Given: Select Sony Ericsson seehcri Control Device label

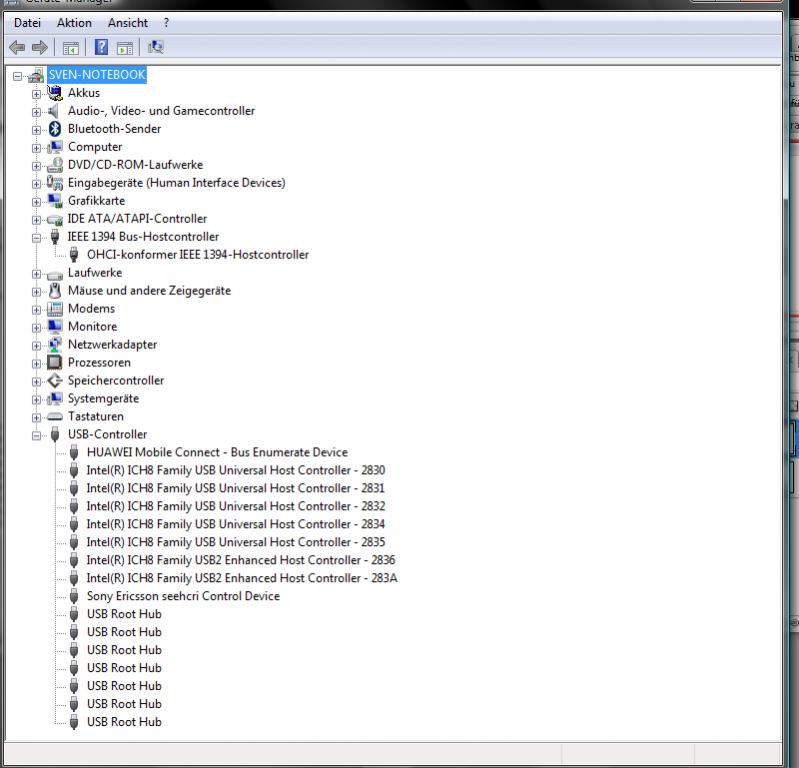Looking at the screenshot, I should point(183,596).
